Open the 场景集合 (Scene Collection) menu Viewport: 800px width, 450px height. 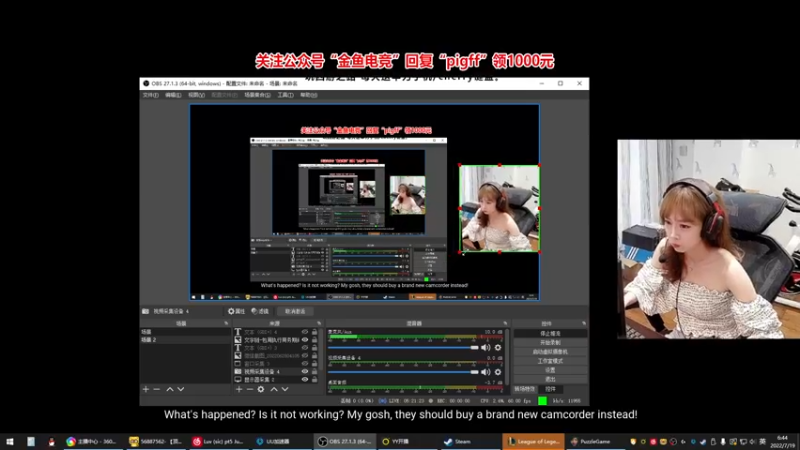click(257, 95)
